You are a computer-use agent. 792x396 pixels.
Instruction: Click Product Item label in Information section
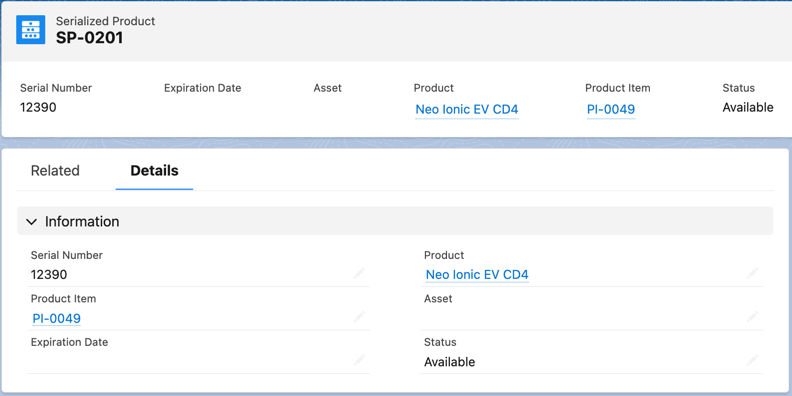pyautogui.click(x=63, y=299)
